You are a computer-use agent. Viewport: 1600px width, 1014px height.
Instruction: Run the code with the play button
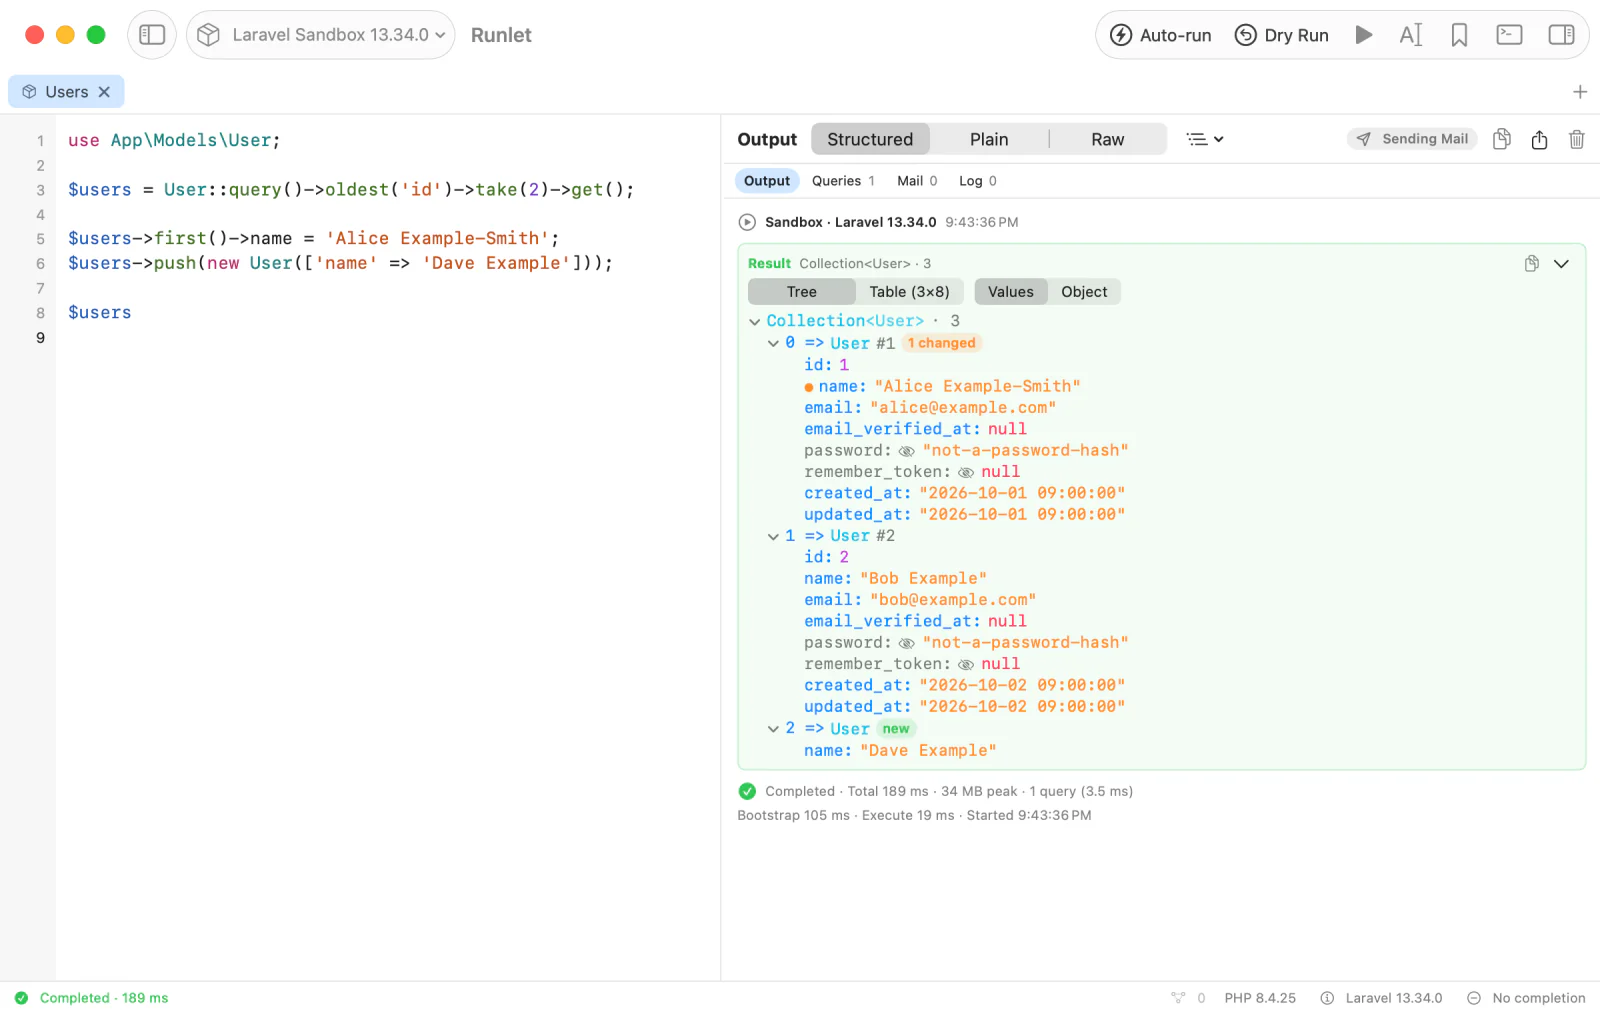coord(1363,35)
